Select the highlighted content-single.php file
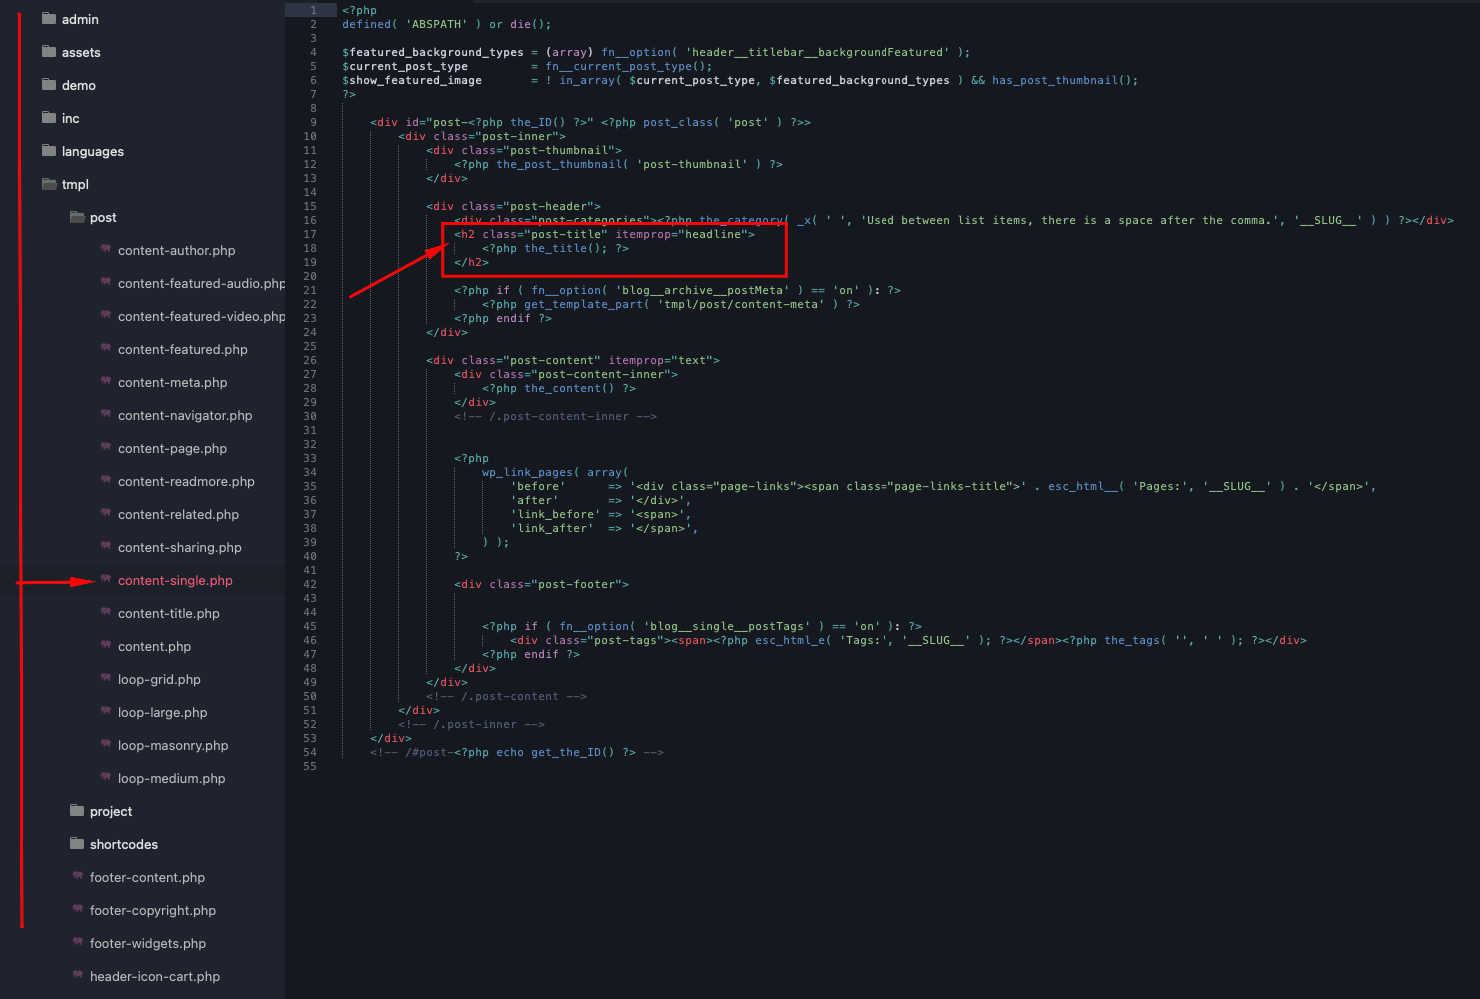 tap(175, 580)
